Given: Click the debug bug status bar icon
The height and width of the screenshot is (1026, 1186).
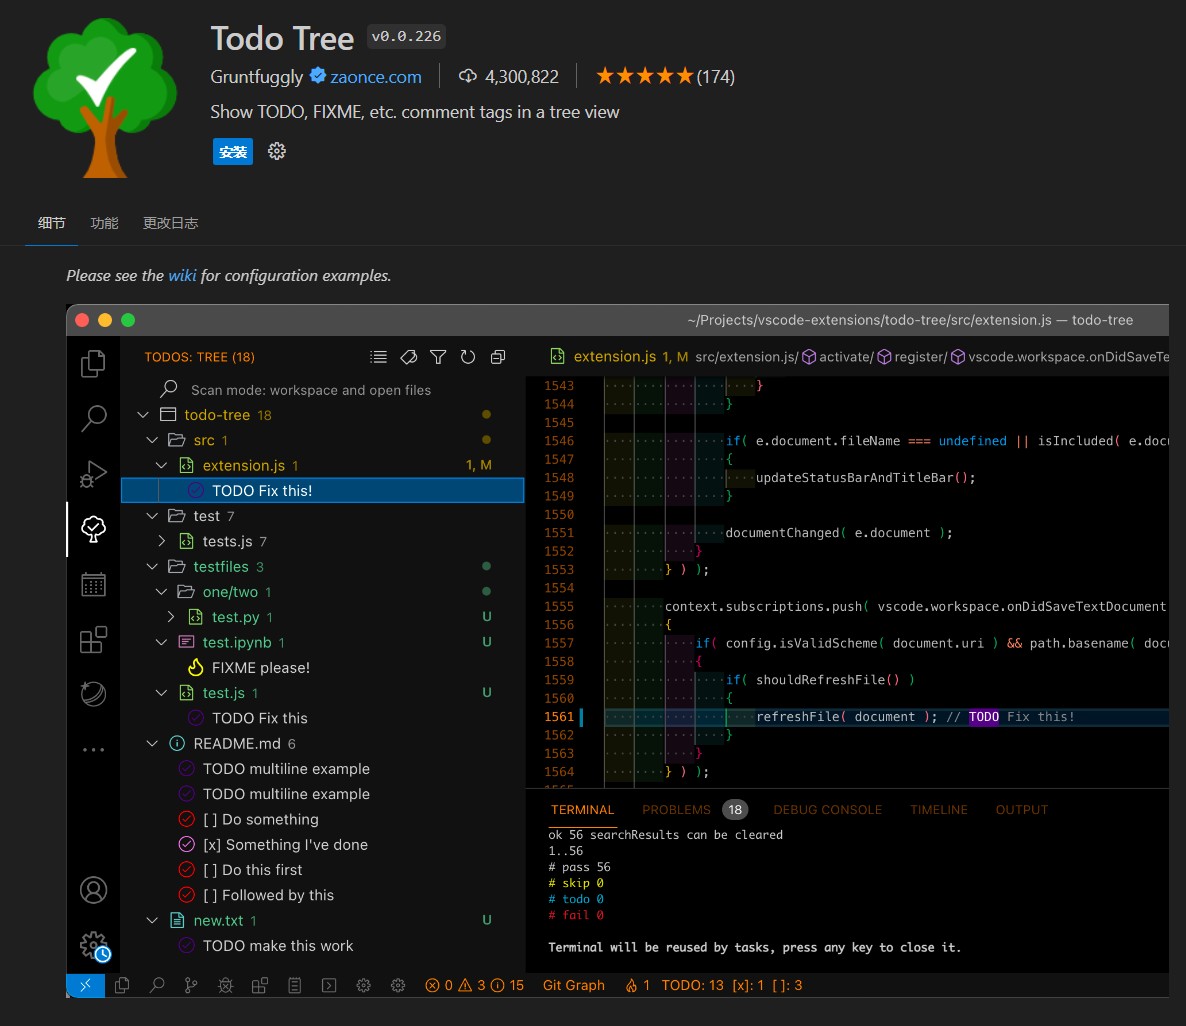Looking at the screenshot, I should tap(225, 985).
